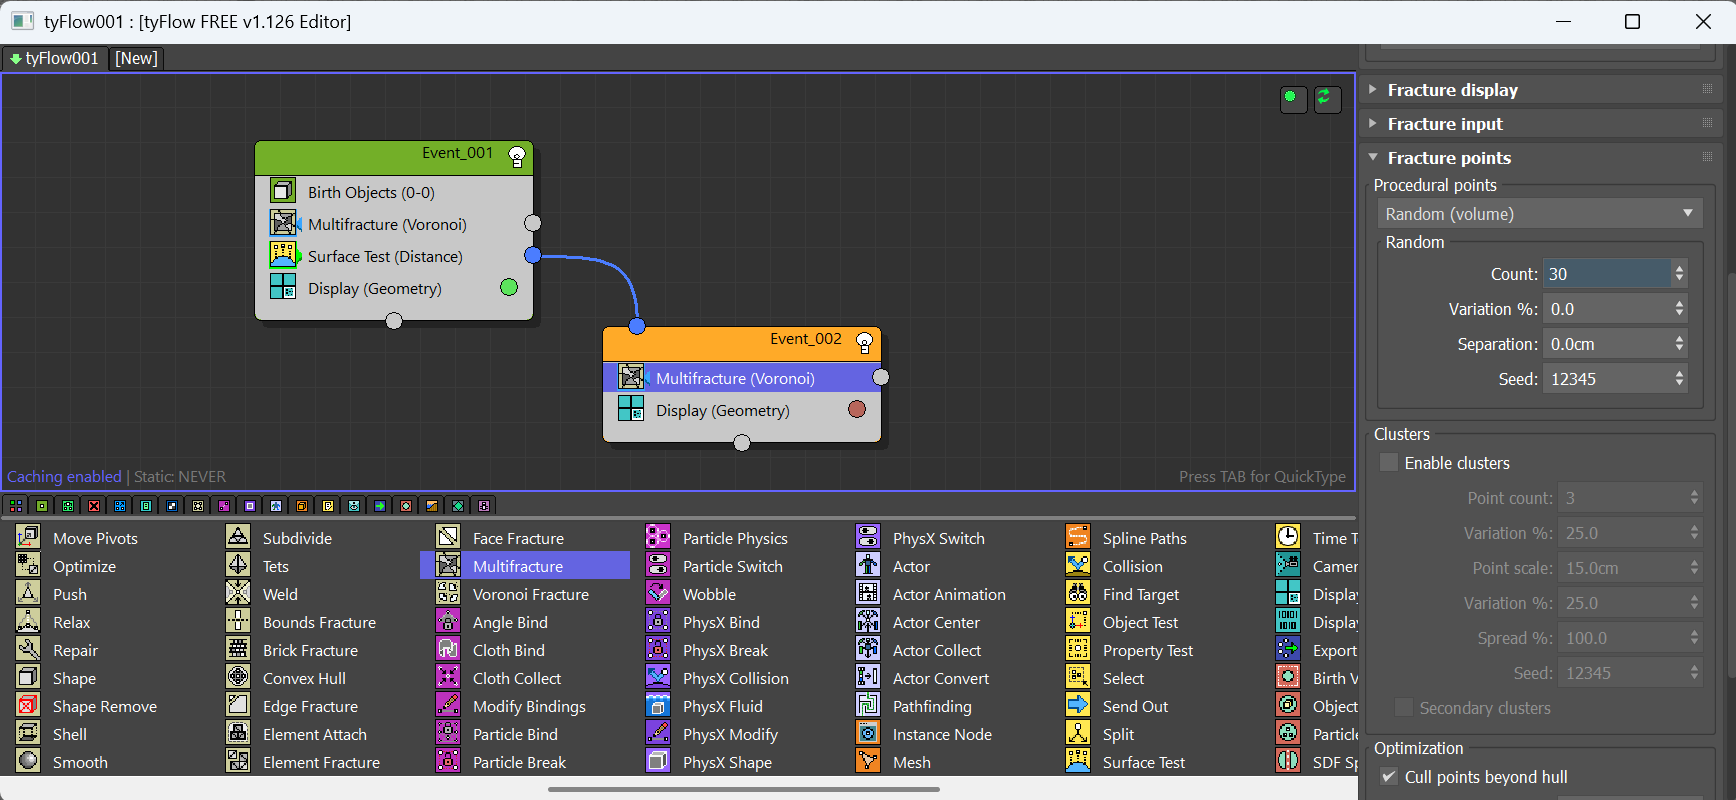The height and width of the screenshot is (800, 1736).
Task: Select the Voronoi Fracture operator icon
Action: (x=448, y=594)
